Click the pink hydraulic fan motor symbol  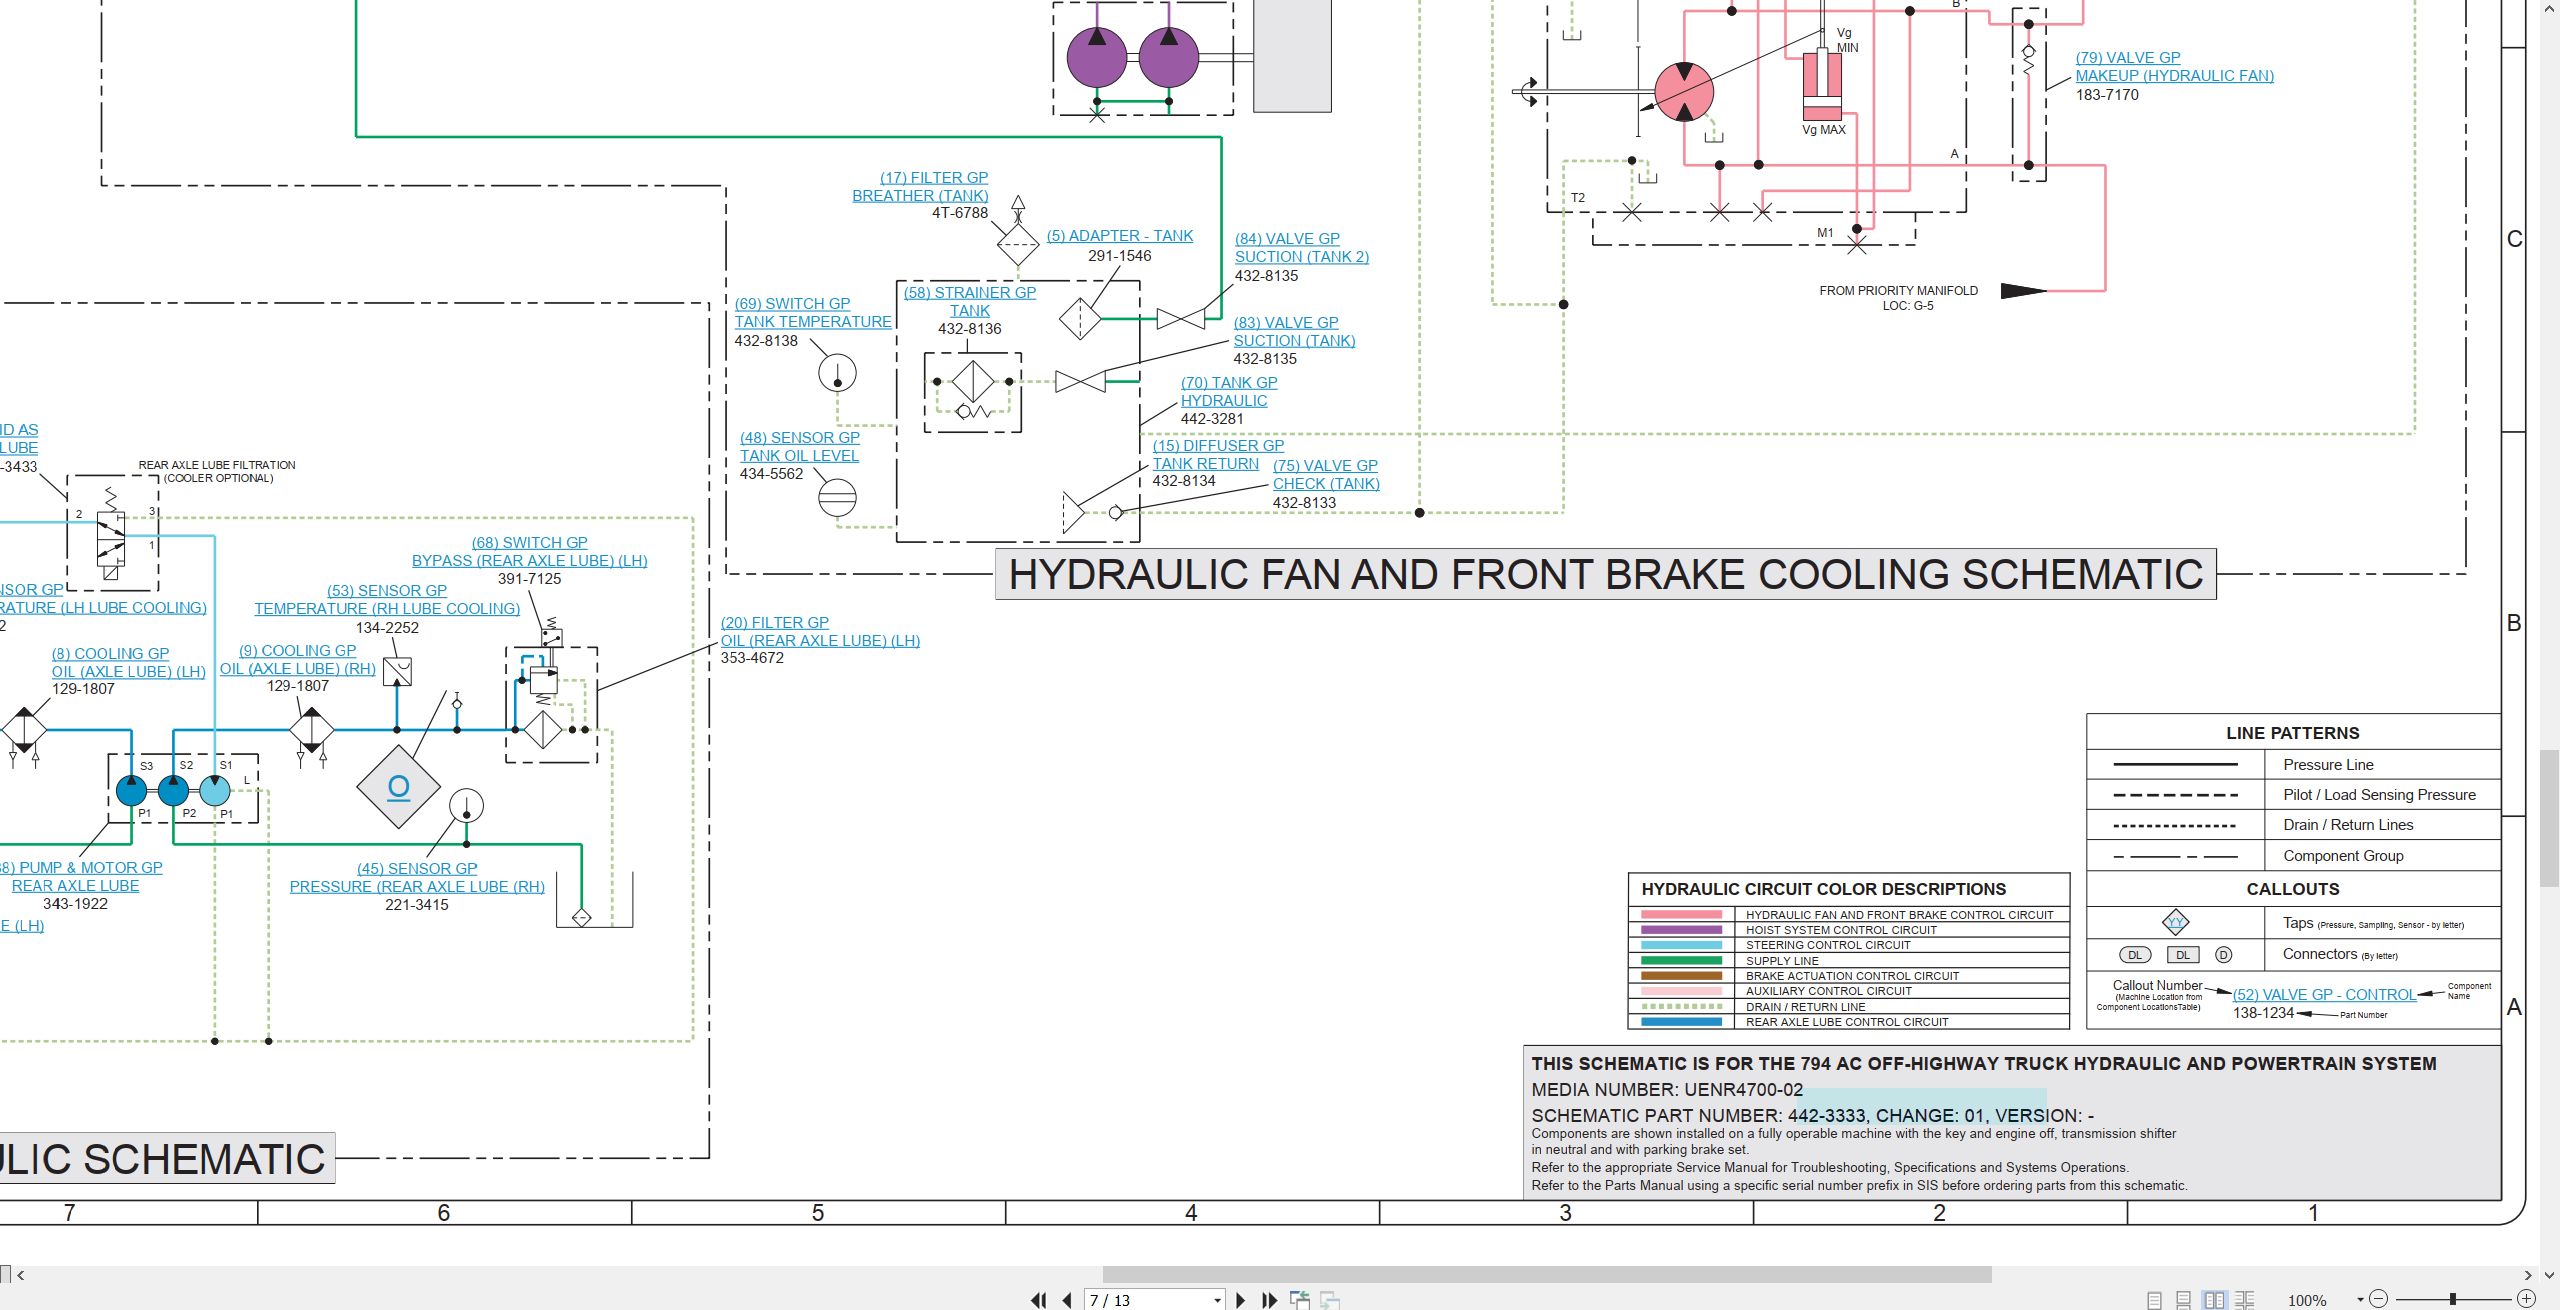[1684, 92]
